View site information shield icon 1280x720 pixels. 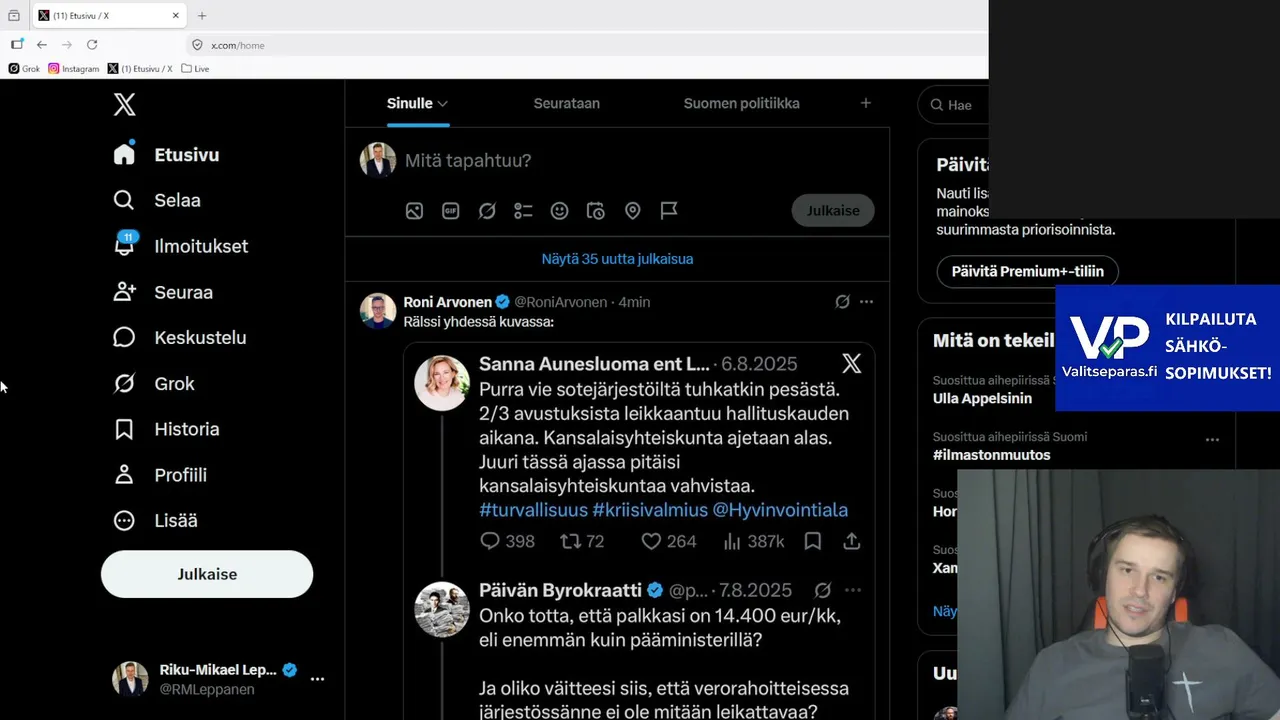coord(197,45)
